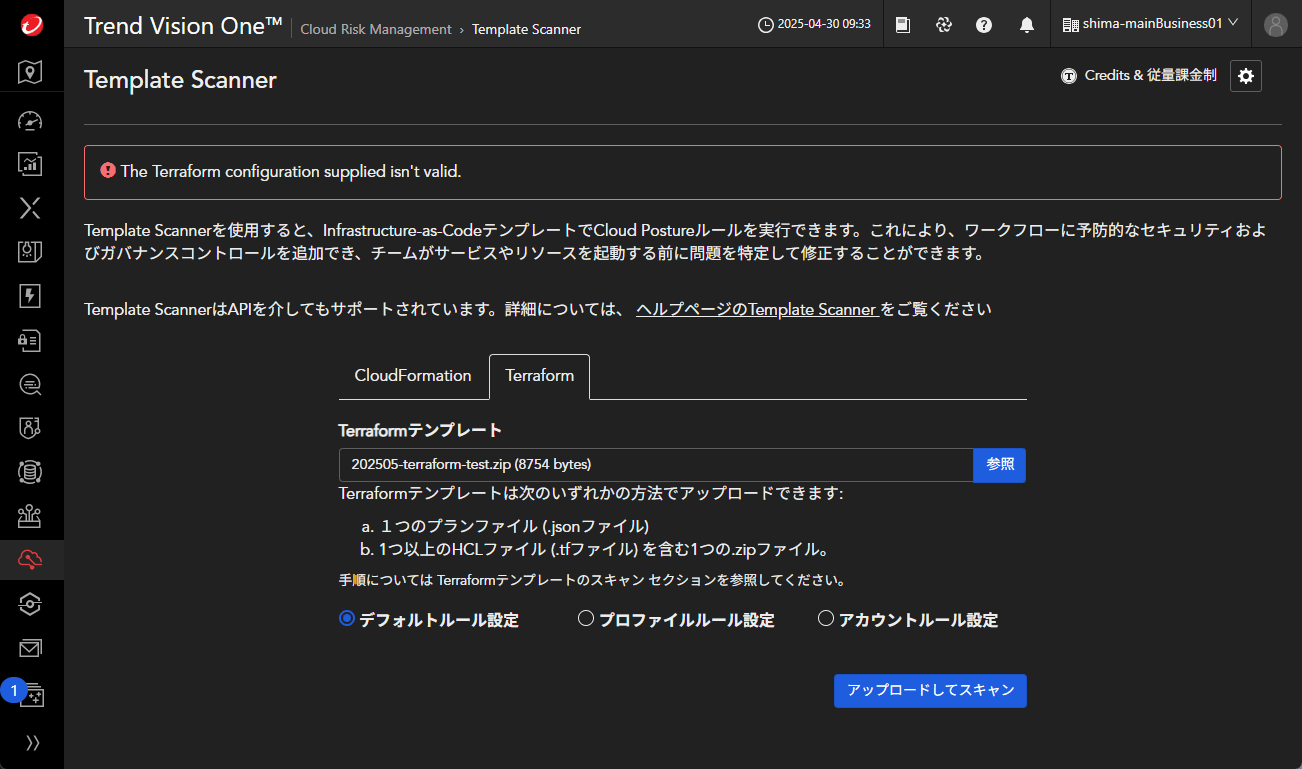Click the Terraform template file input field

pyautogui.click(x=656, y=465)
